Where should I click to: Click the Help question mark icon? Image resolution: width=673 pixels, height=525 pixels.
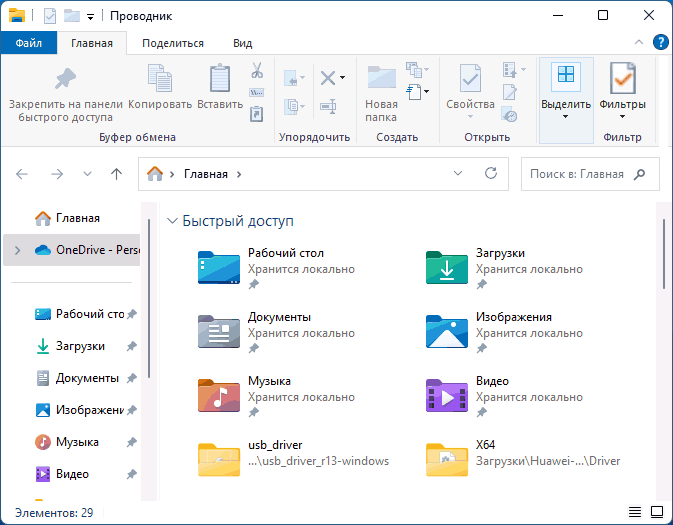pos(661,42)
